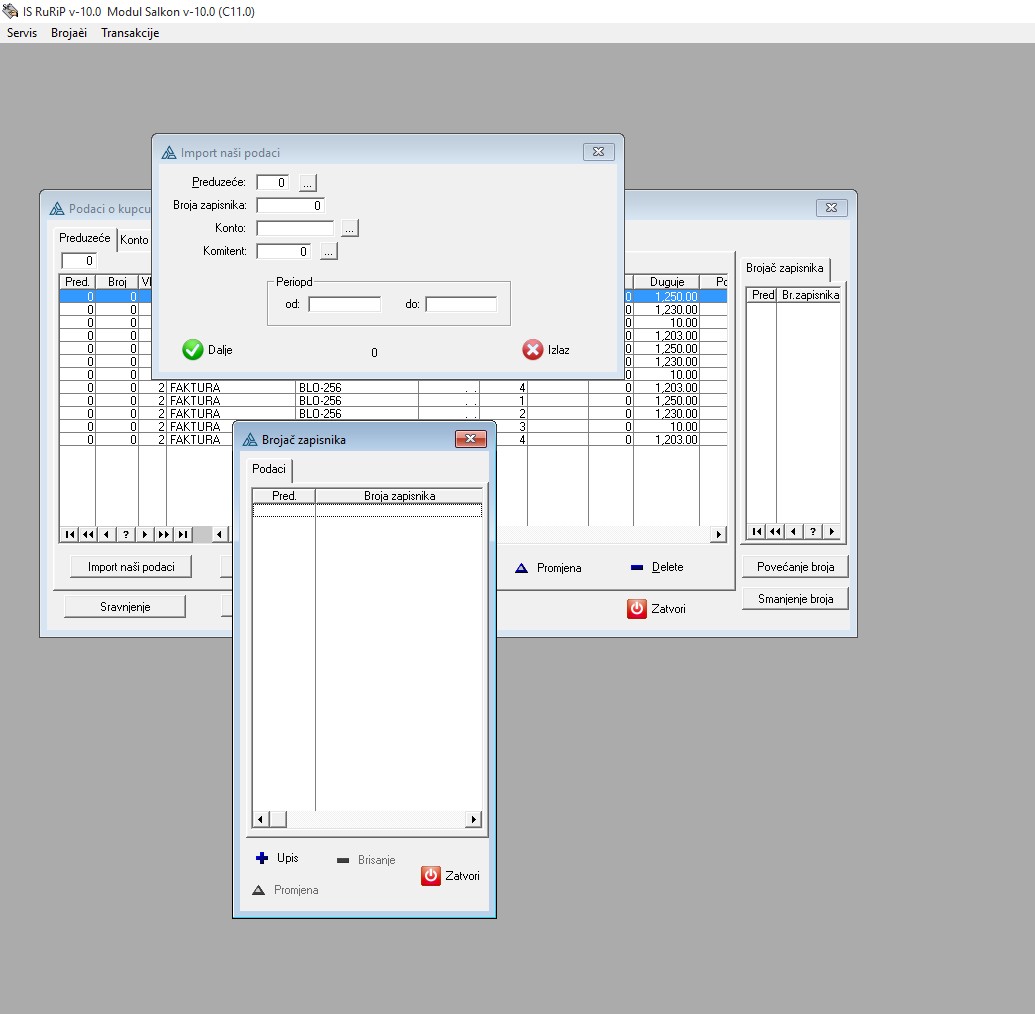The width and height of the screenshot is (1035, 1014).
Task: Click the Promjena triangle icon in main window
Action: click(521, 568)
